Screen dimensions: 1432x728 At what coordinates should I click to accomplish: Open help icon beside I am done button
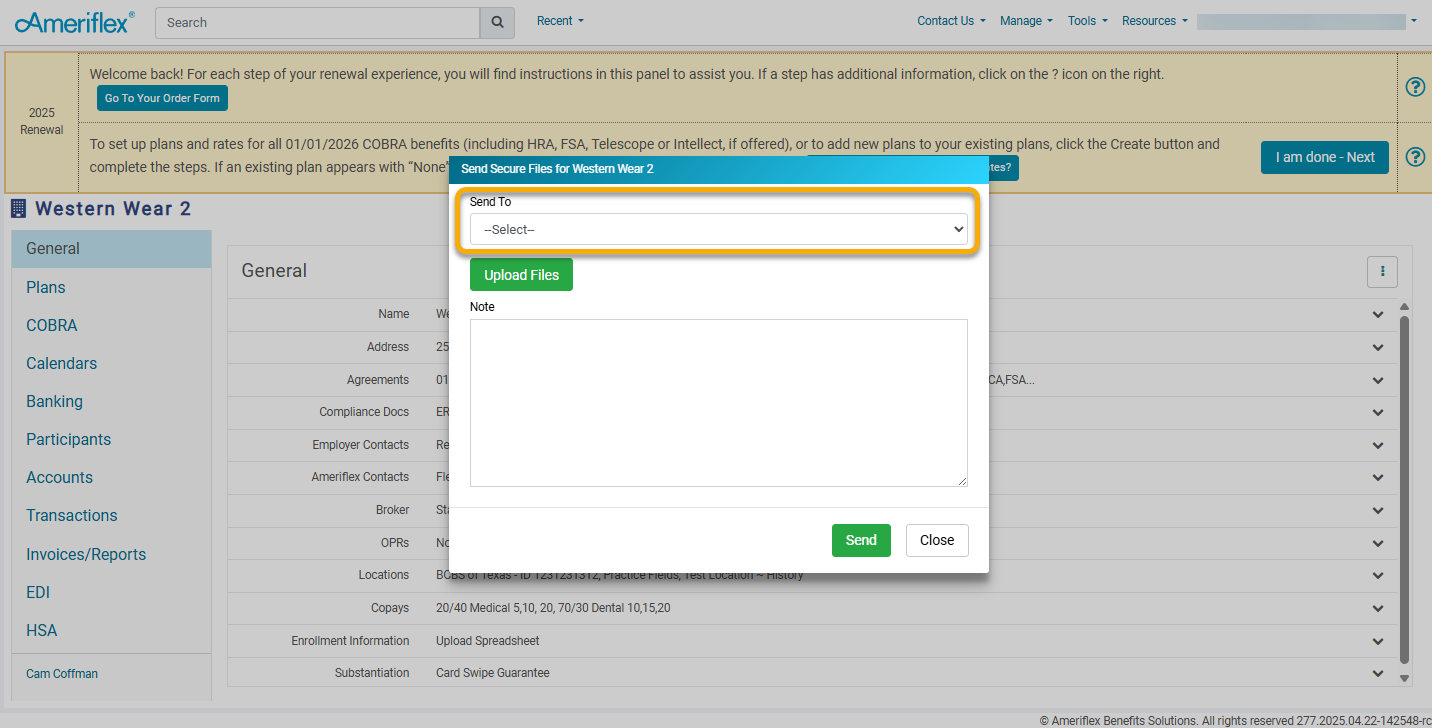[x=1415, y=157]
